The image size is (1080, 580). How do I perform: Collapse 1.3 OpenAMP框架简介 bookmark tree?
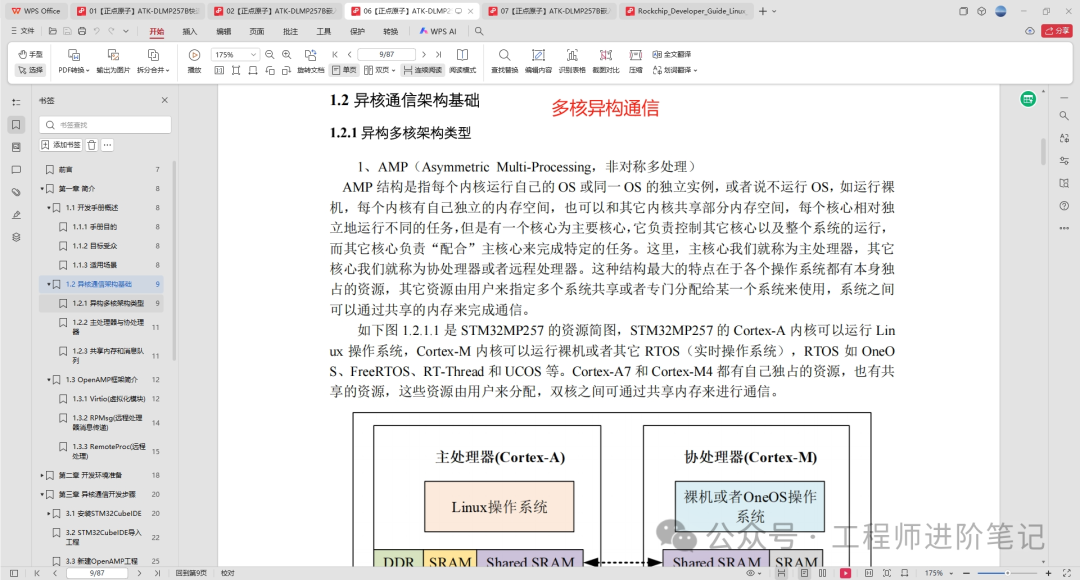coord(49,380)
